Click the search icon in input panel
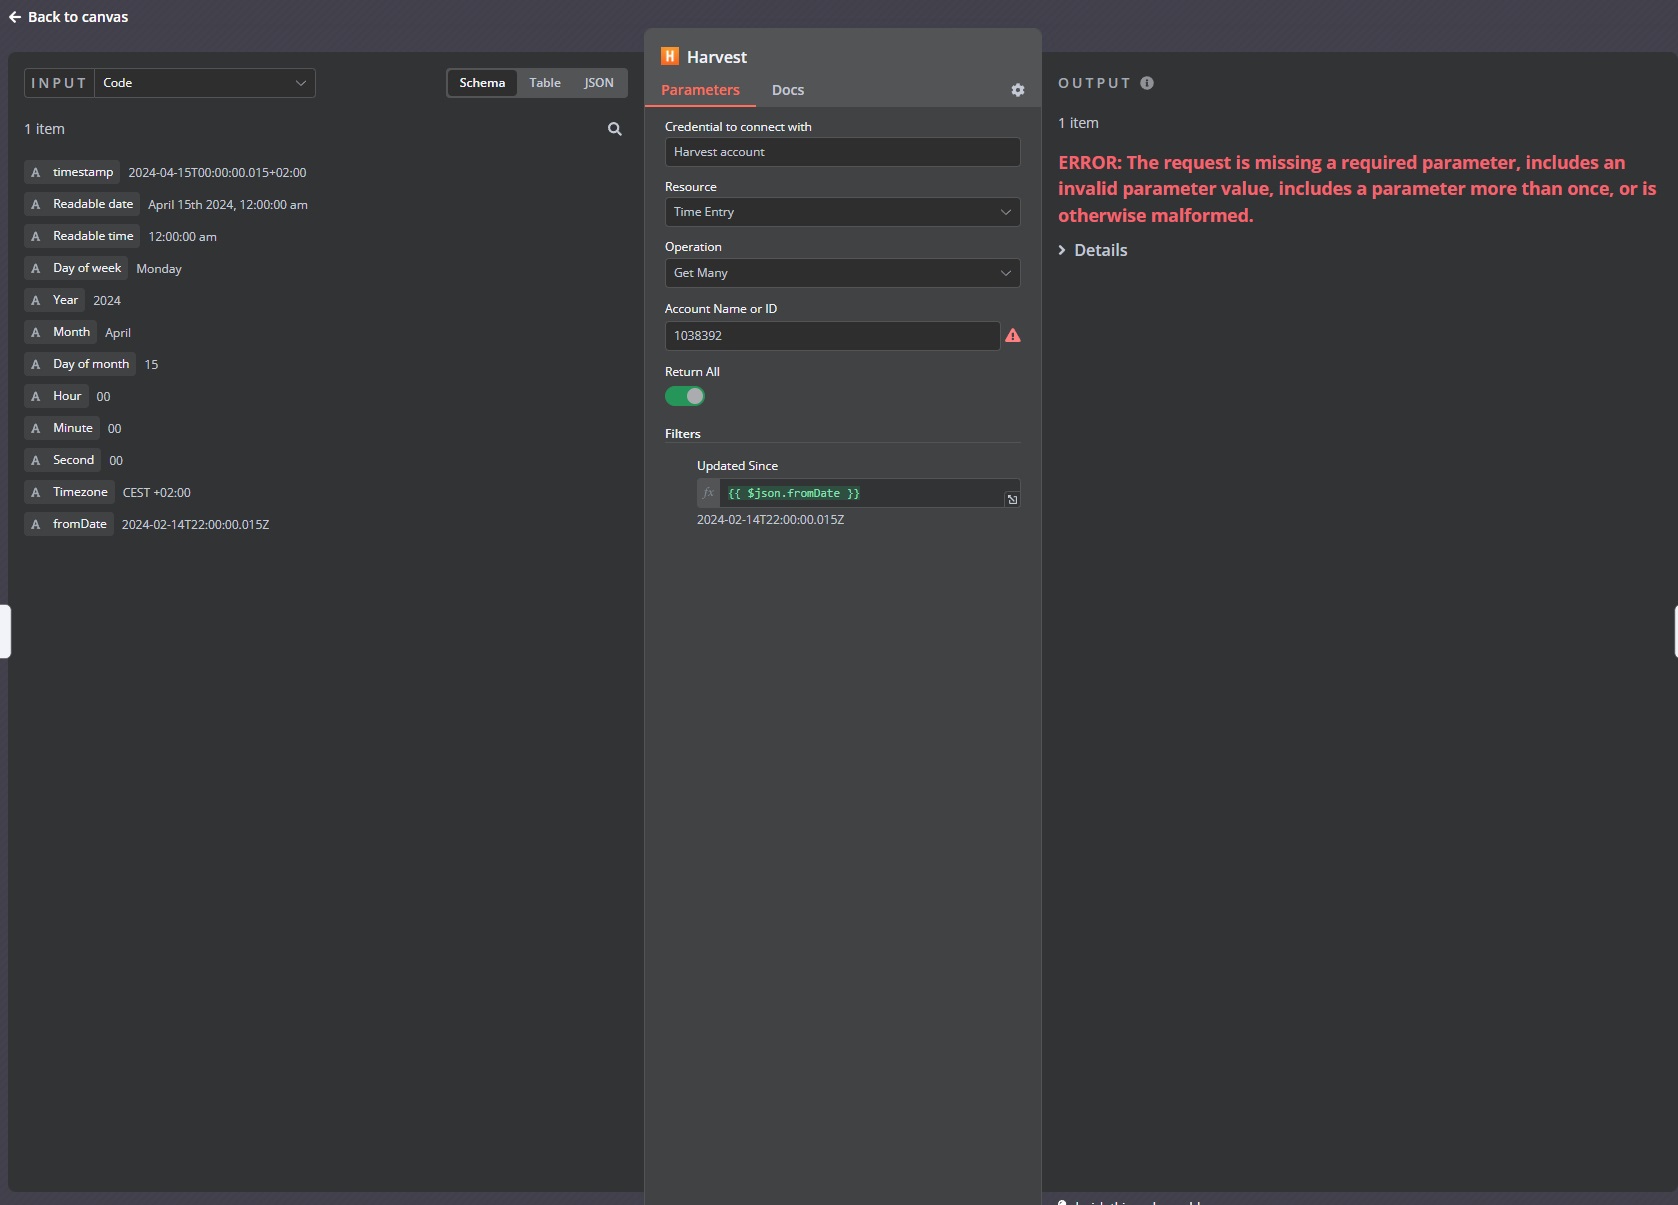Screen dimensions: 1678x1205 coord(614,129)
